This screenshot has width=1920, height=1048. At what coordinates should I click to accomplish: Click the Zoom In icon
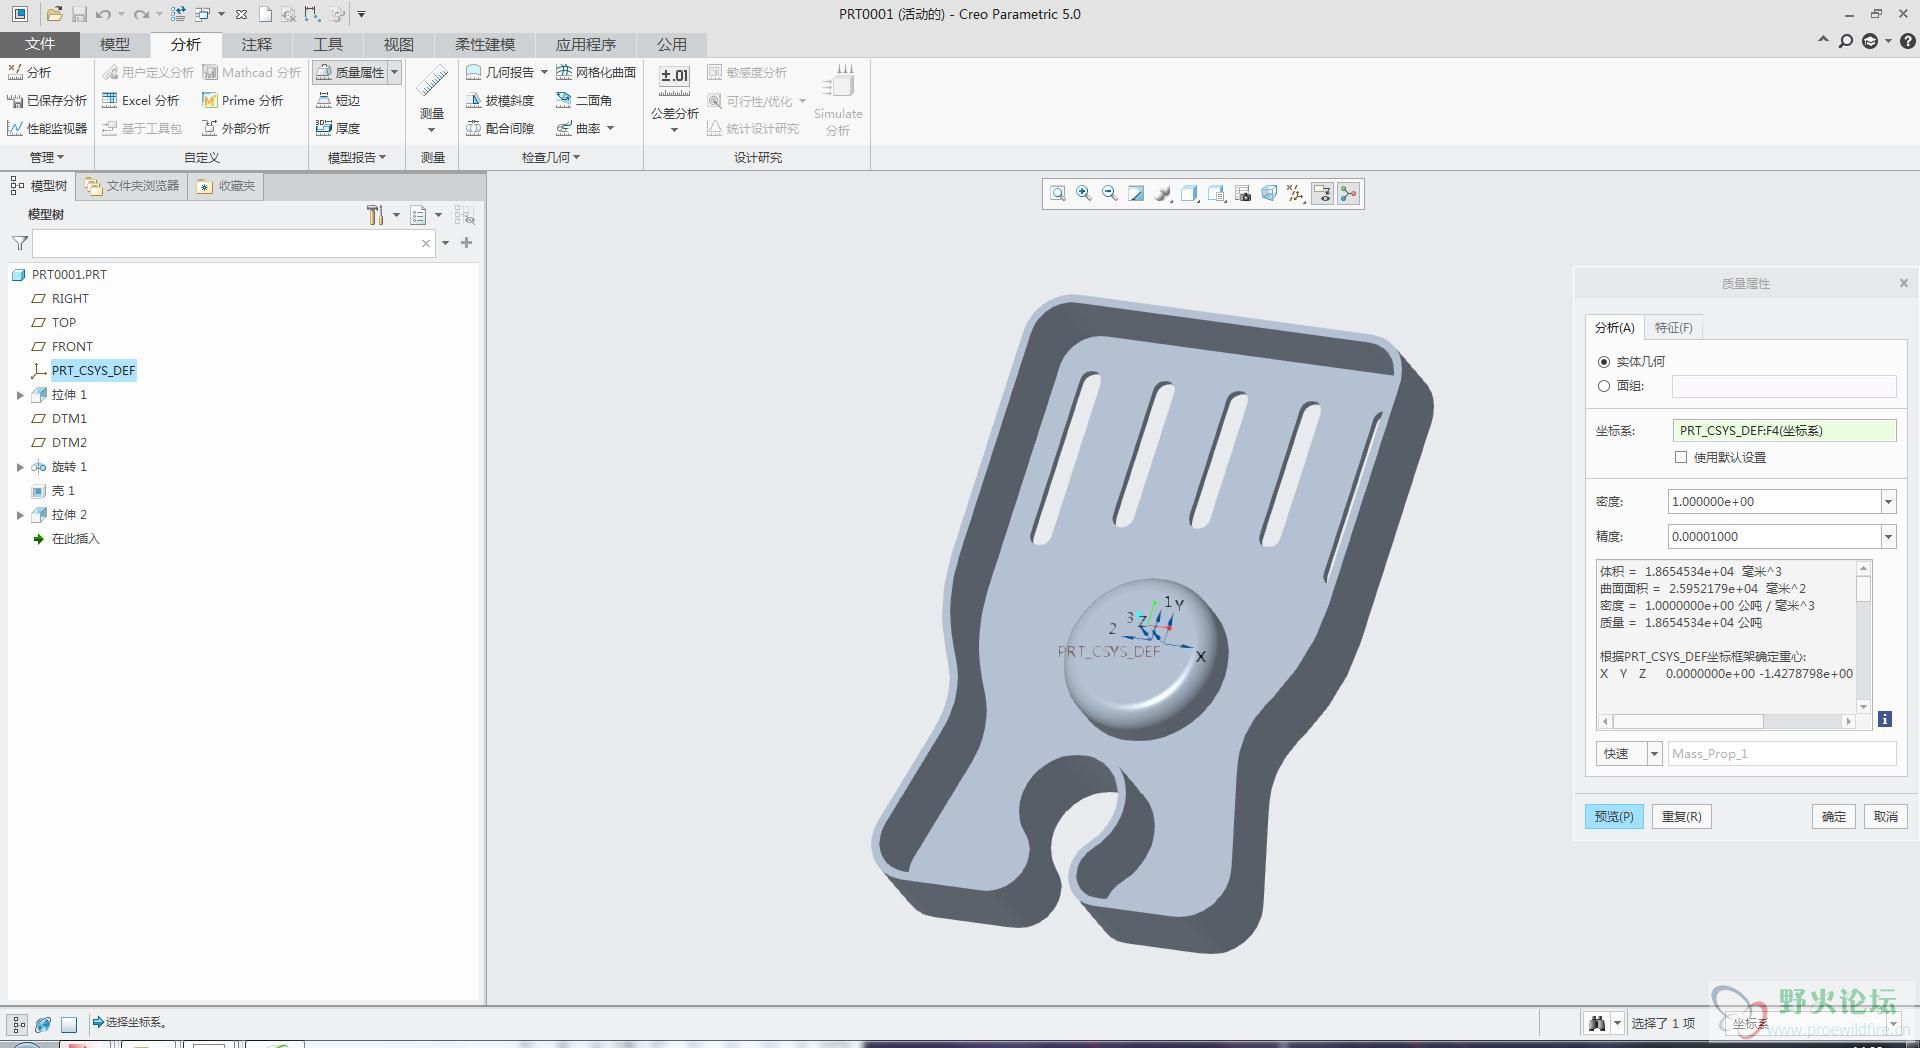point(1084,194)
